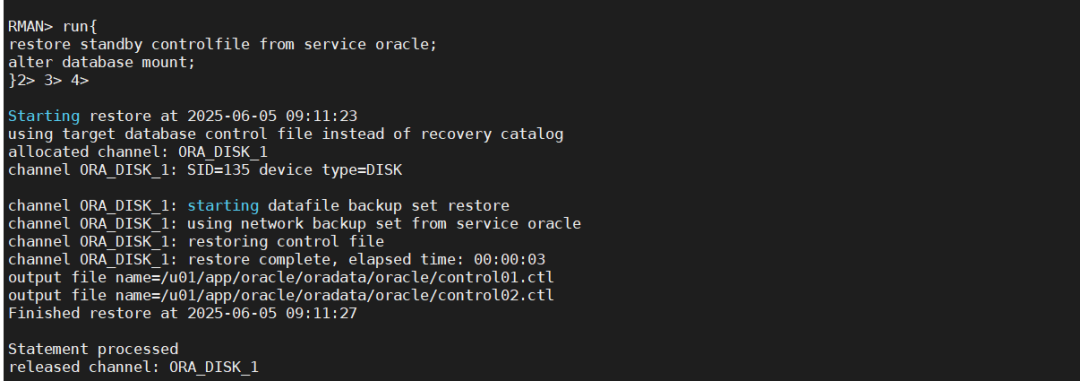This screenshot has height=381, width=1080.
Task: Click the elapsed time: 00:00:03 text
Action: 447,260
